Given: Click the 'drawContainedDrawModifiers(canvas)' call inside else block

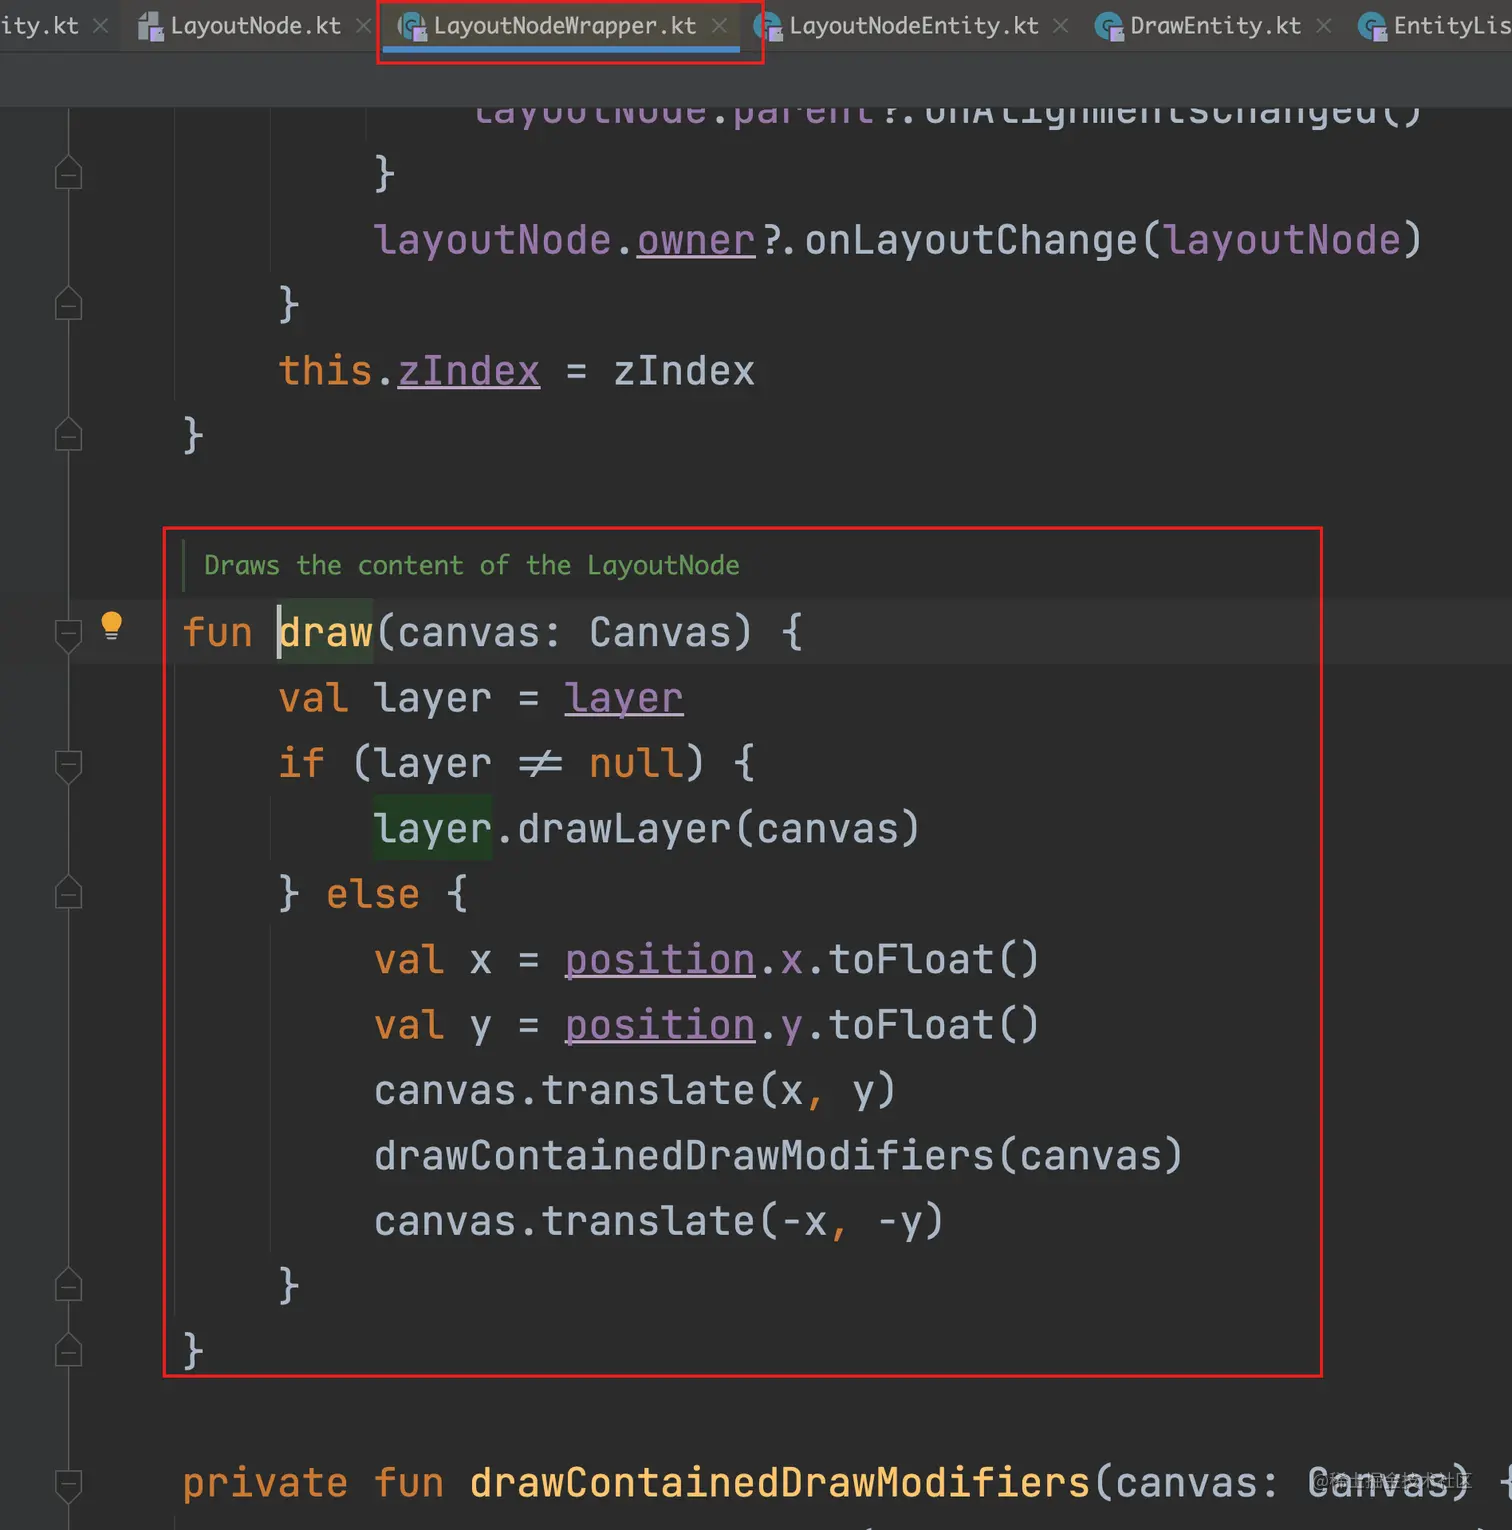Looking at the screenshot, I should pos(779,1156).
